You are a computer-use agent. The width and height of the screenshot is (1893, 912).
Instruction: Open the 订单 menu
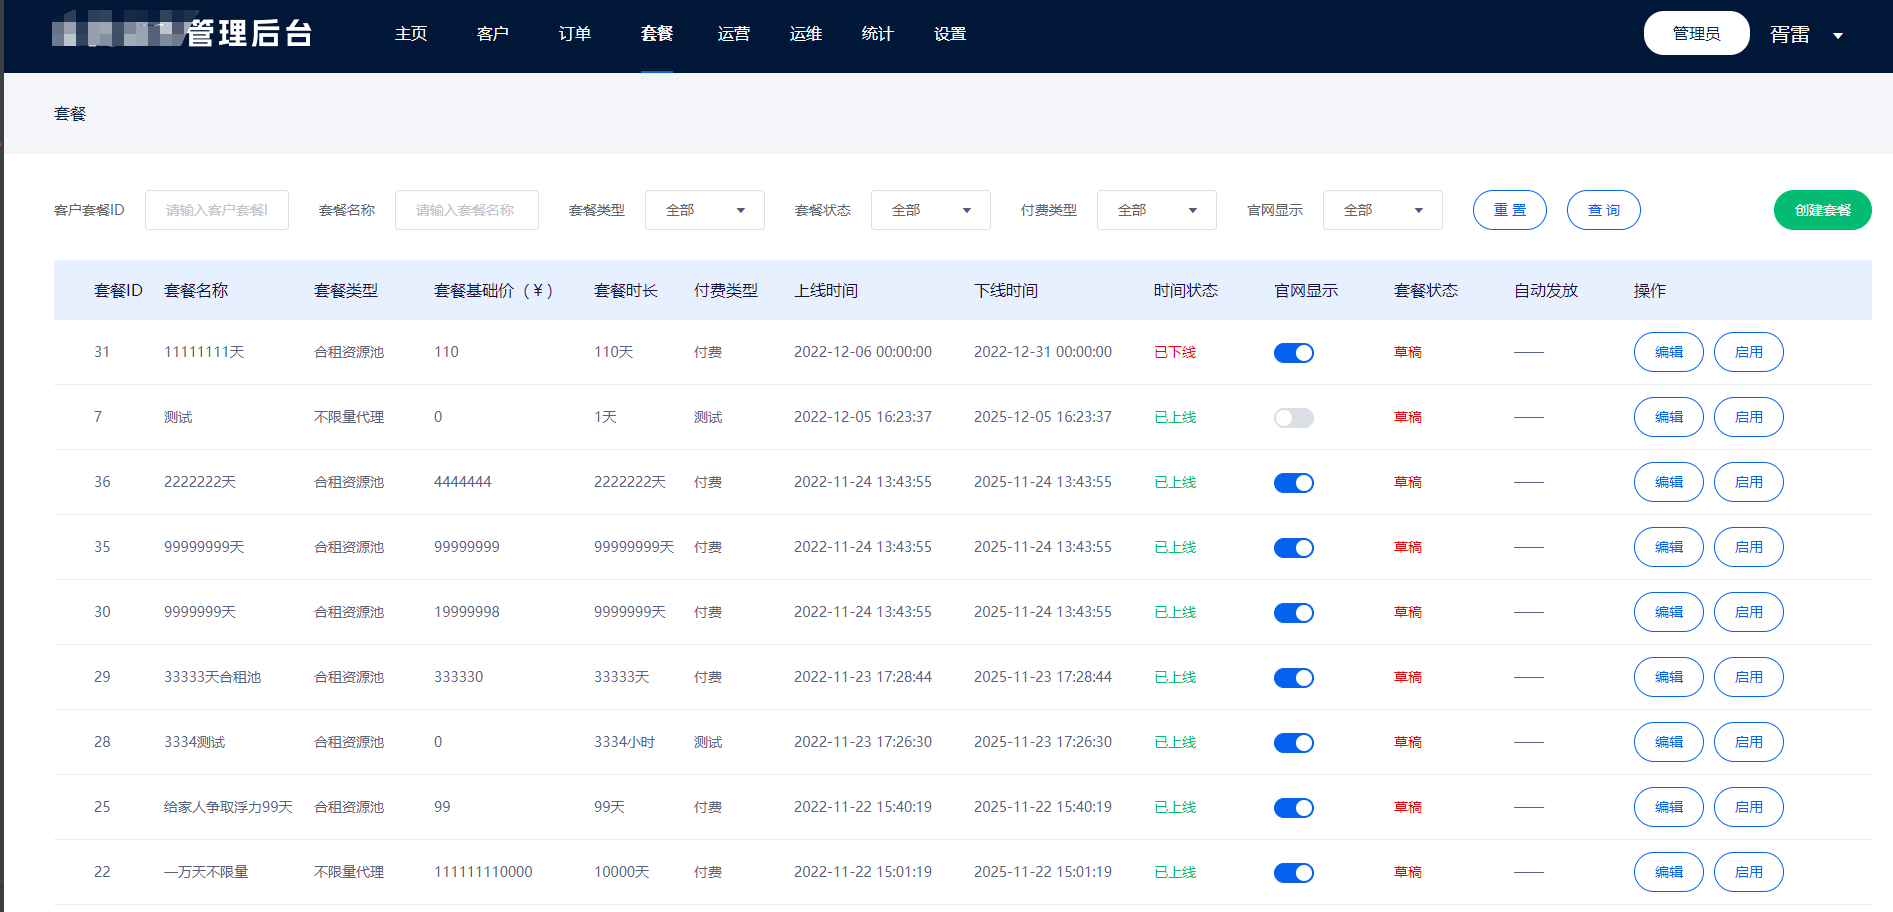[x=575, y=34]
